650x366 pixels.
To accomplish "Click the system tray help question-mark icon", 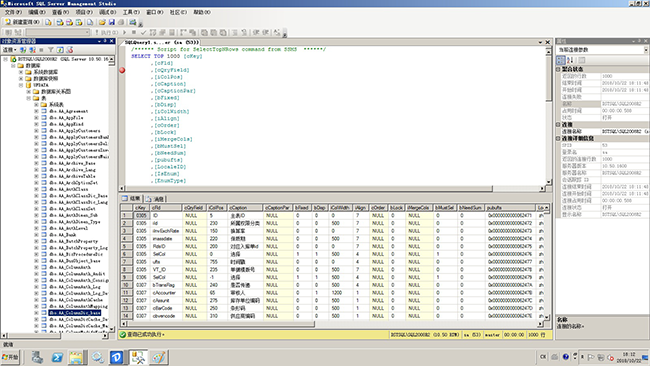I will [566, 357].
